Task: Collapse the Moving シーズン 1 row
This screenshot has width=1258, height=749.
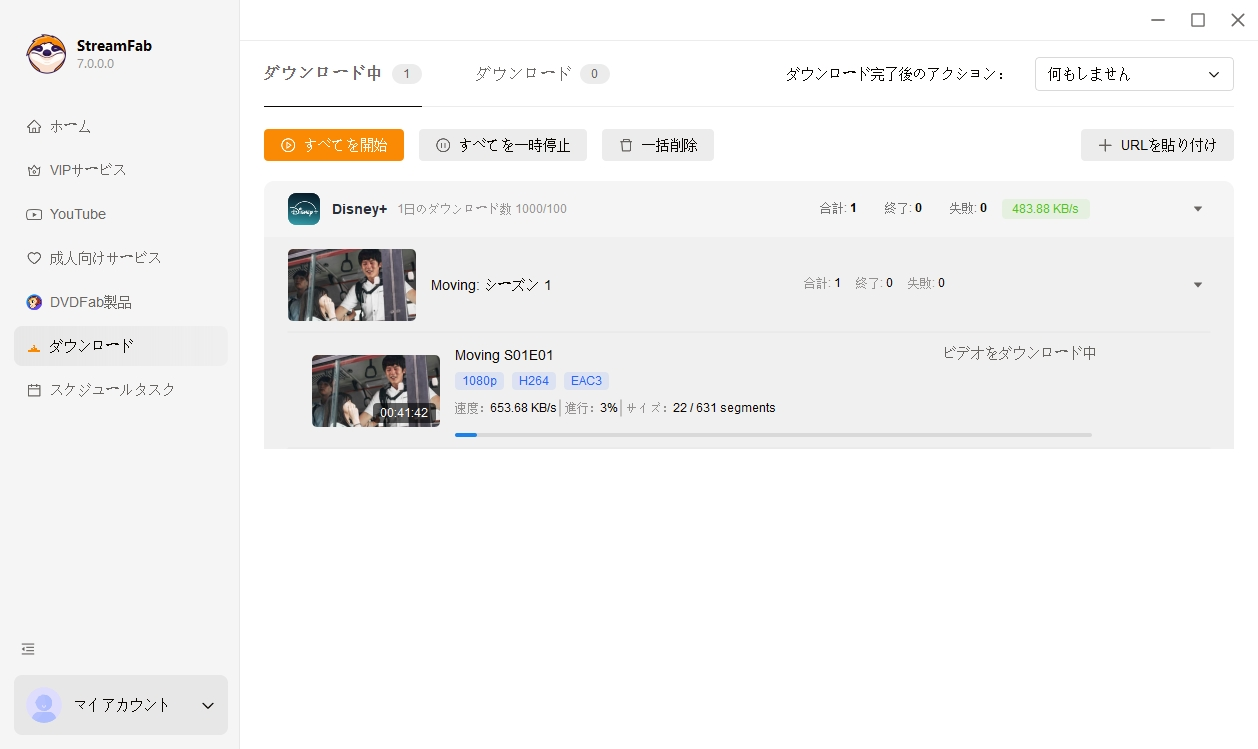Action: click(x=1197, y=284)
